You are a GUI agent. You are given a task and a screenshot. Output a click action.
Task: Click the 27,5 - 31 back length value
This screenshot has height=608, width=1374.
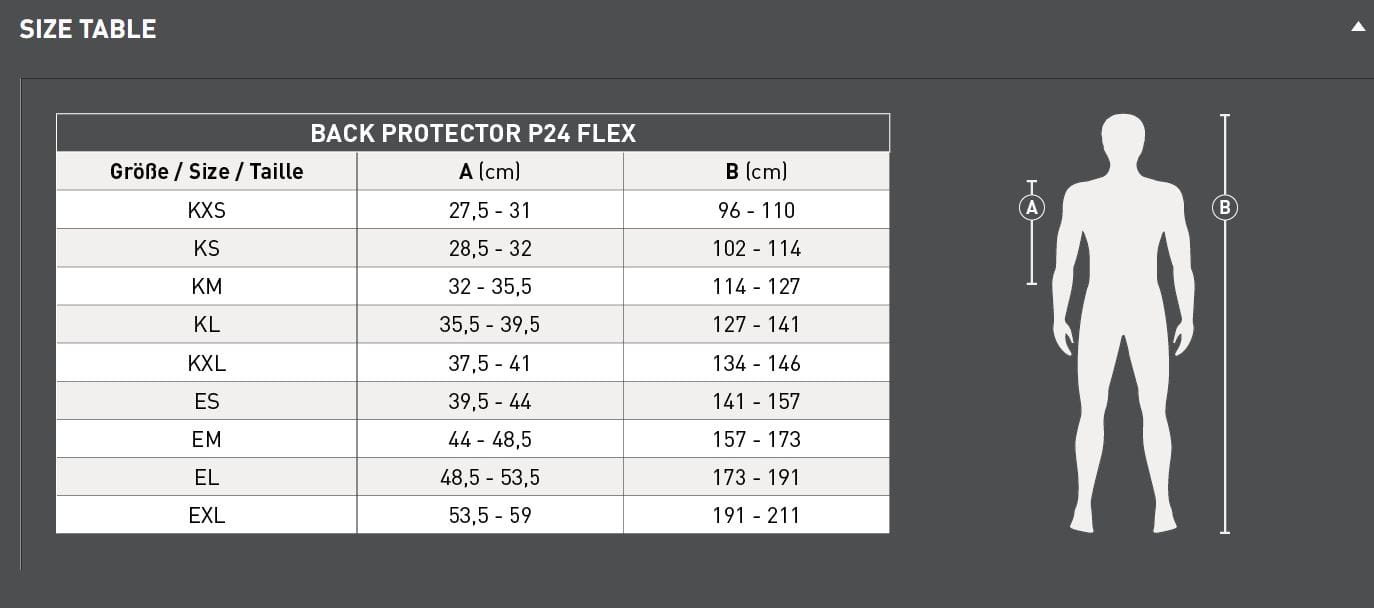490,210
